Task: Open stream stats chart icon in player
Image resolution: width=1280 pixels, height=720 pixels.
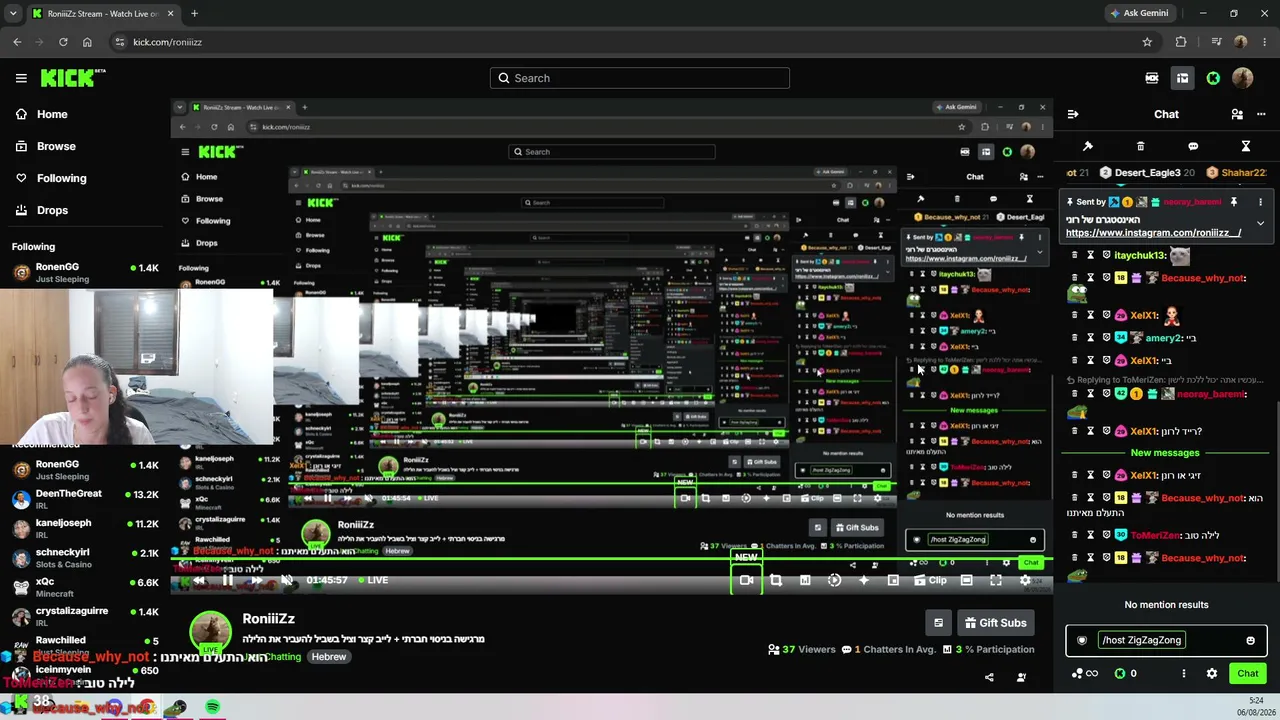Action: [805, 580]
